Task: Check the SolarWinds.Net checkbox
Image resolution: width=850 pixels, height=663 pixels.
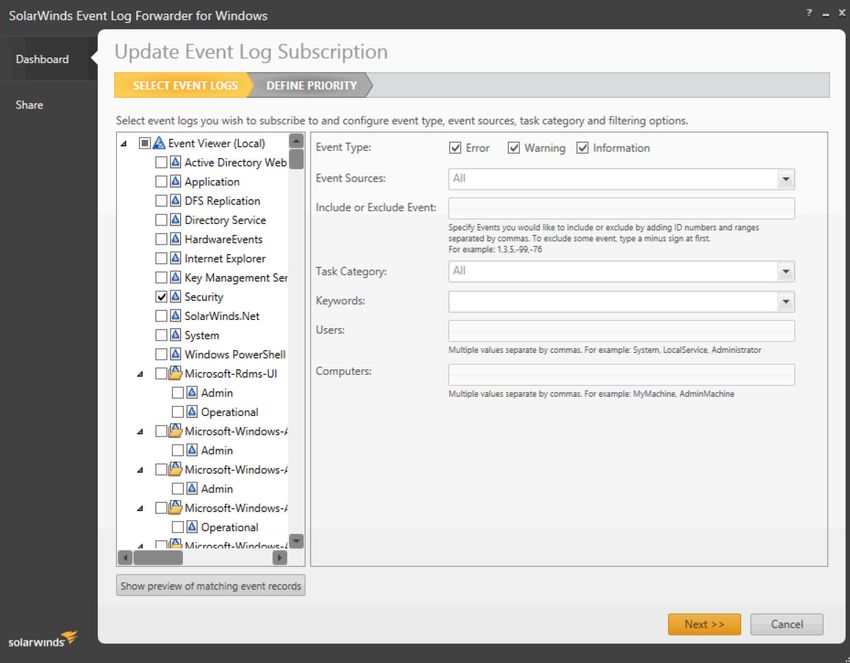Action: 161,316
